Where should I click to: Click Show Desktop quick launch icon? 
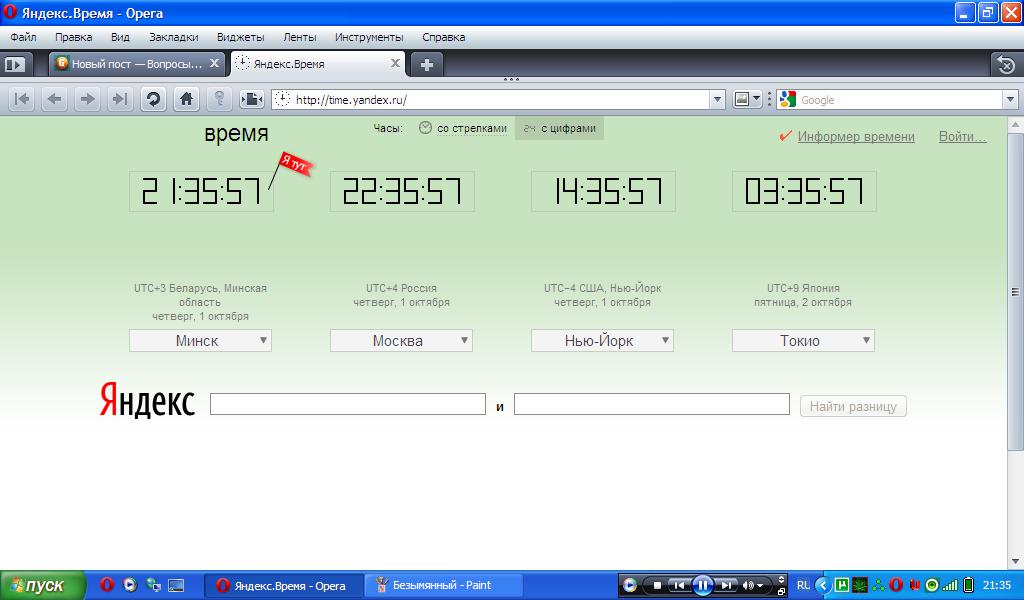176,585
